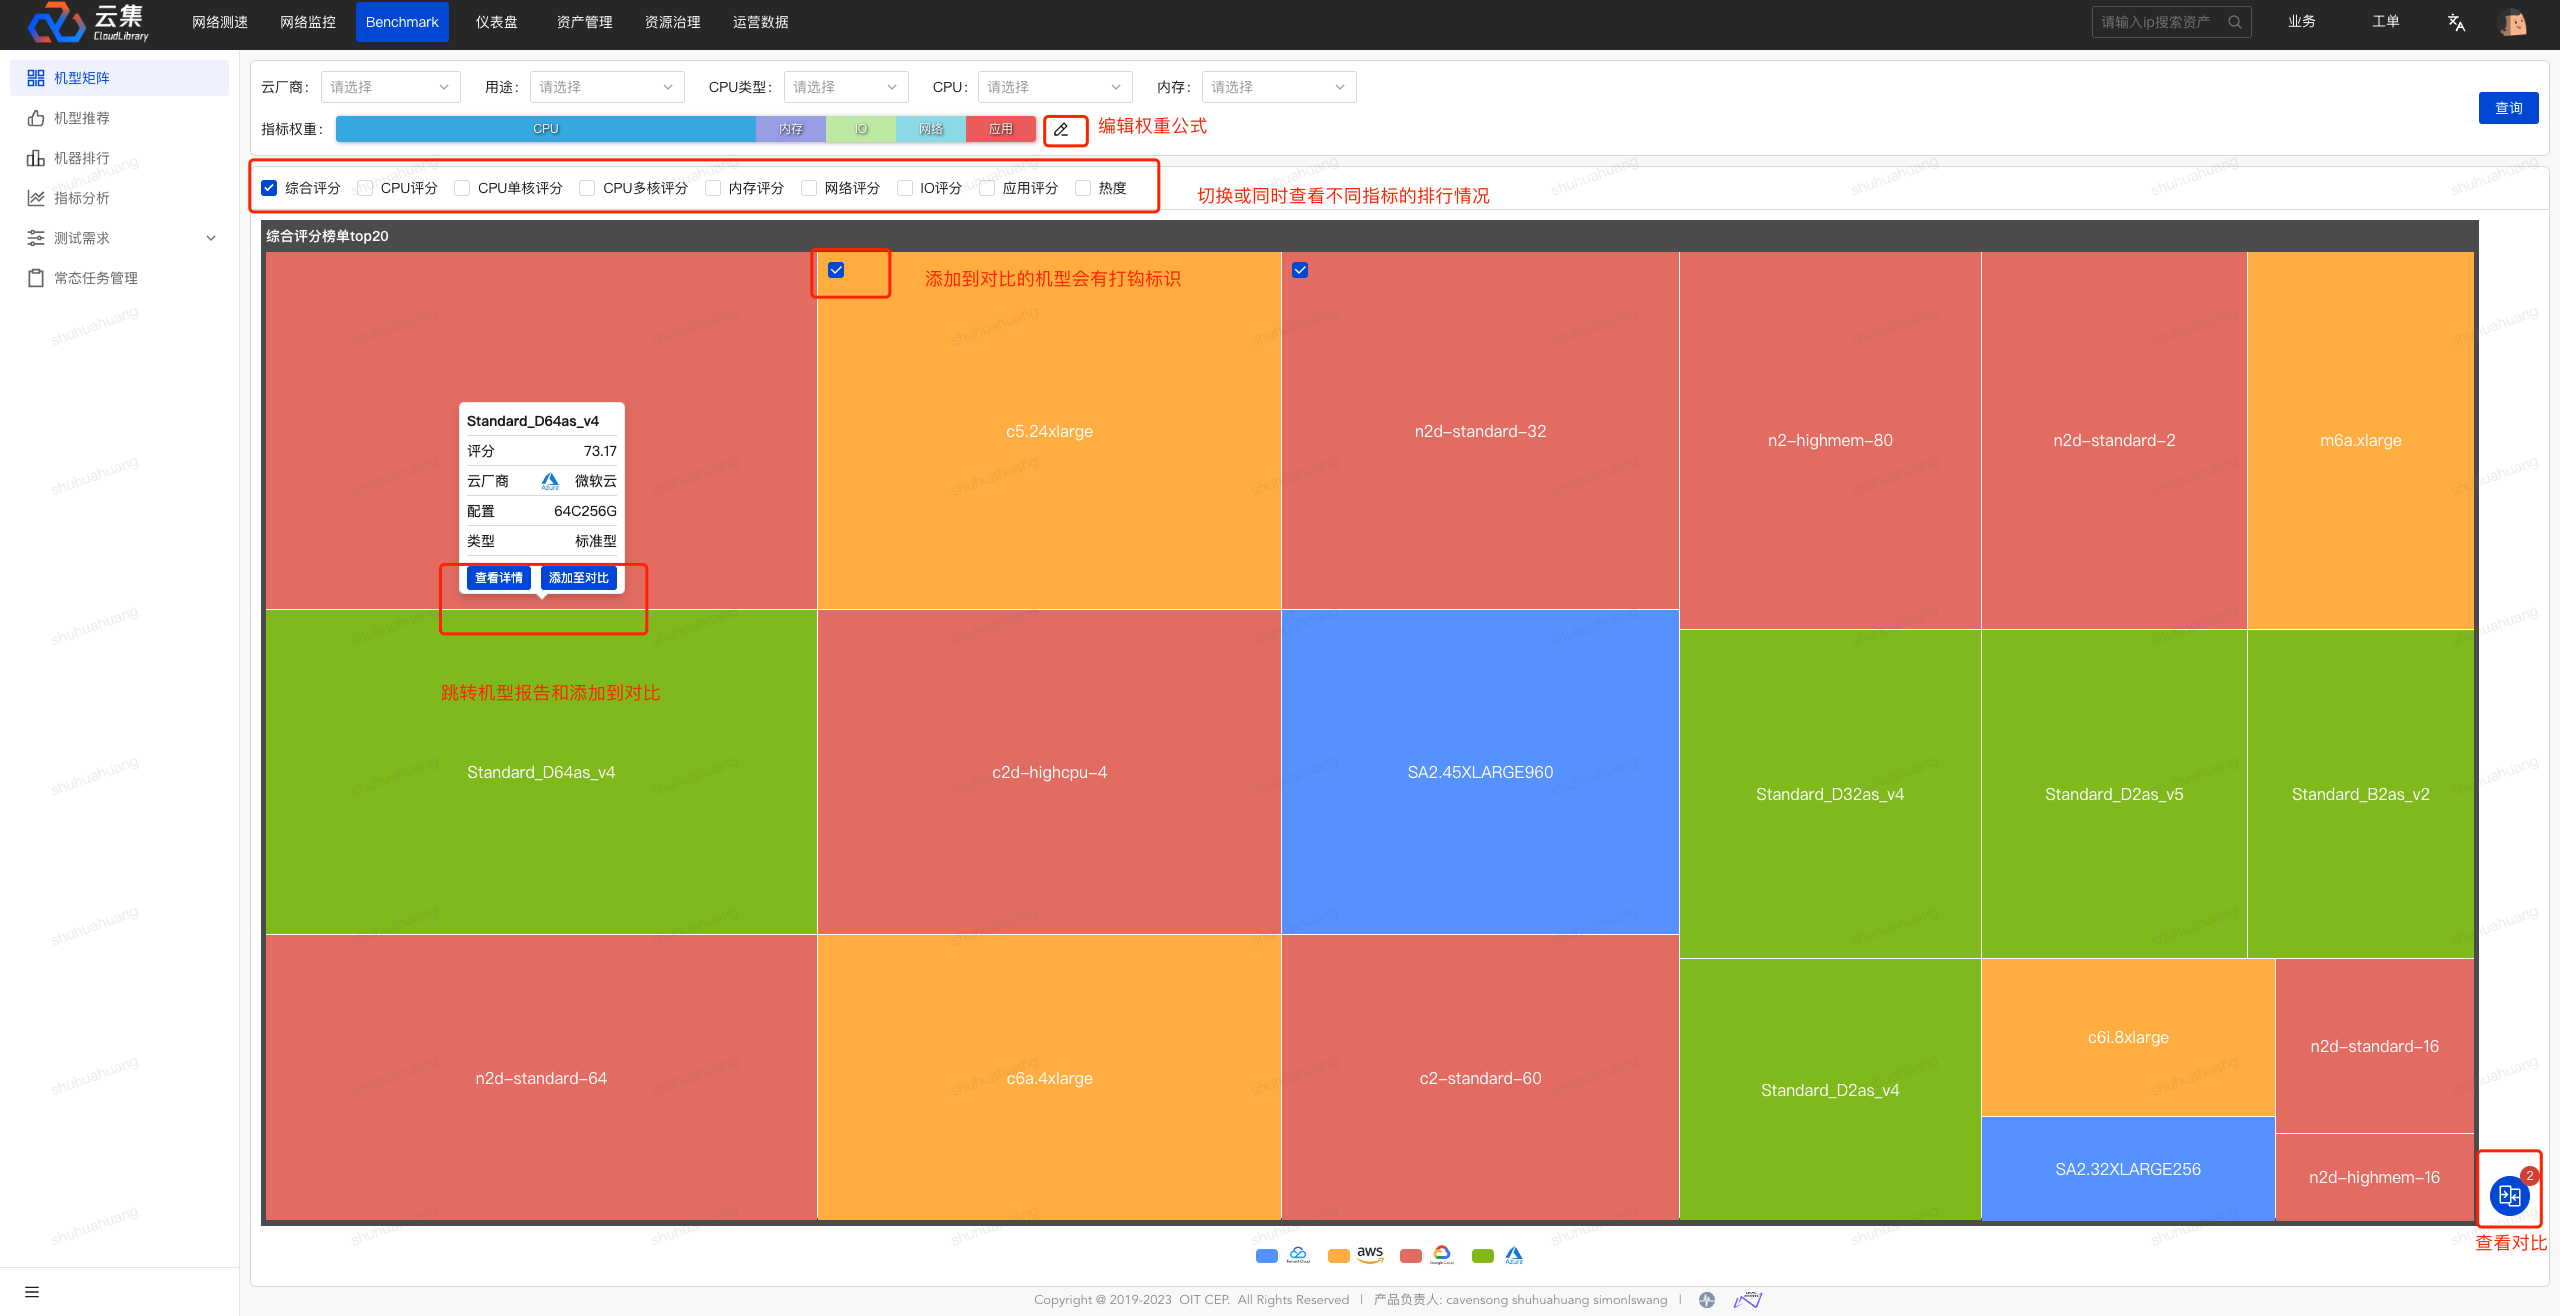Uncheck compare checkbox on n2d-standard-32 tile

click(1300, 270)
